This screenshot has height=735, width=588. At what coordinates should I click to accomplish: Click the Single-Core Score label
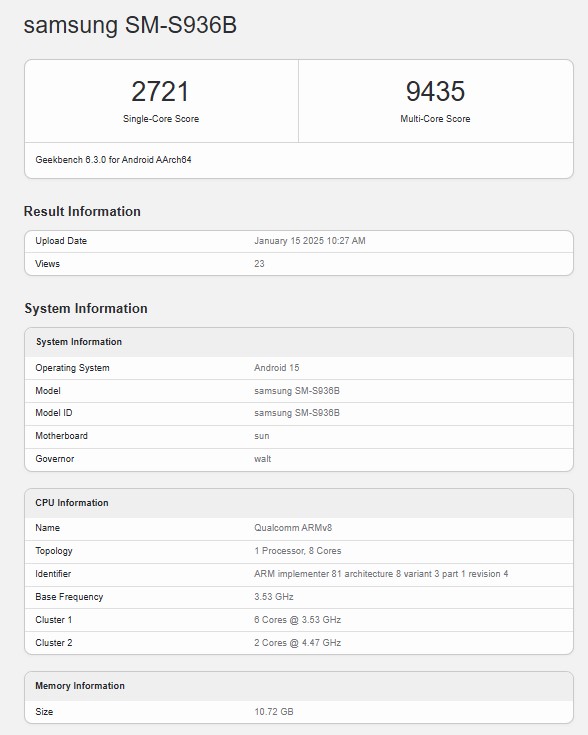coord(161,119)
